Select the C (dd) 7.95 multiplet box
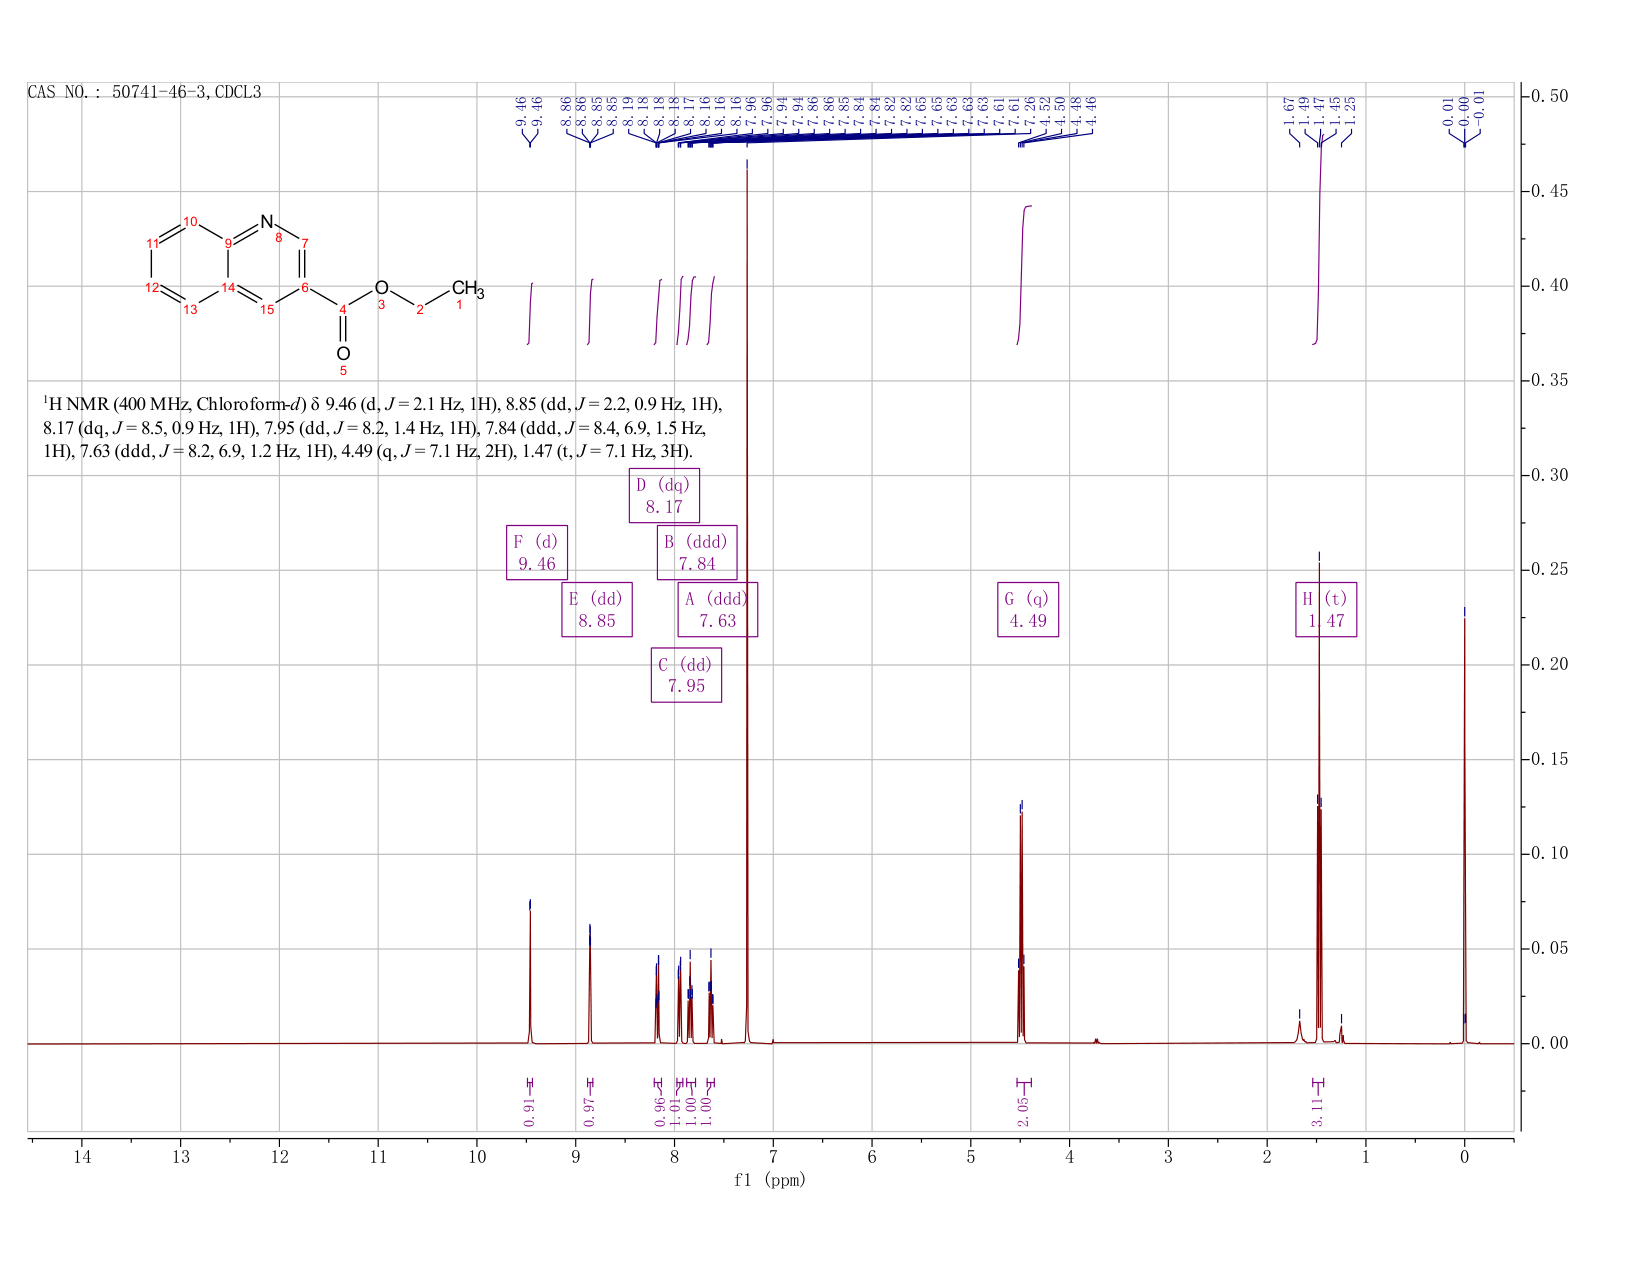Viewport: 1650px width, 1275px height. tap(686, 675)
